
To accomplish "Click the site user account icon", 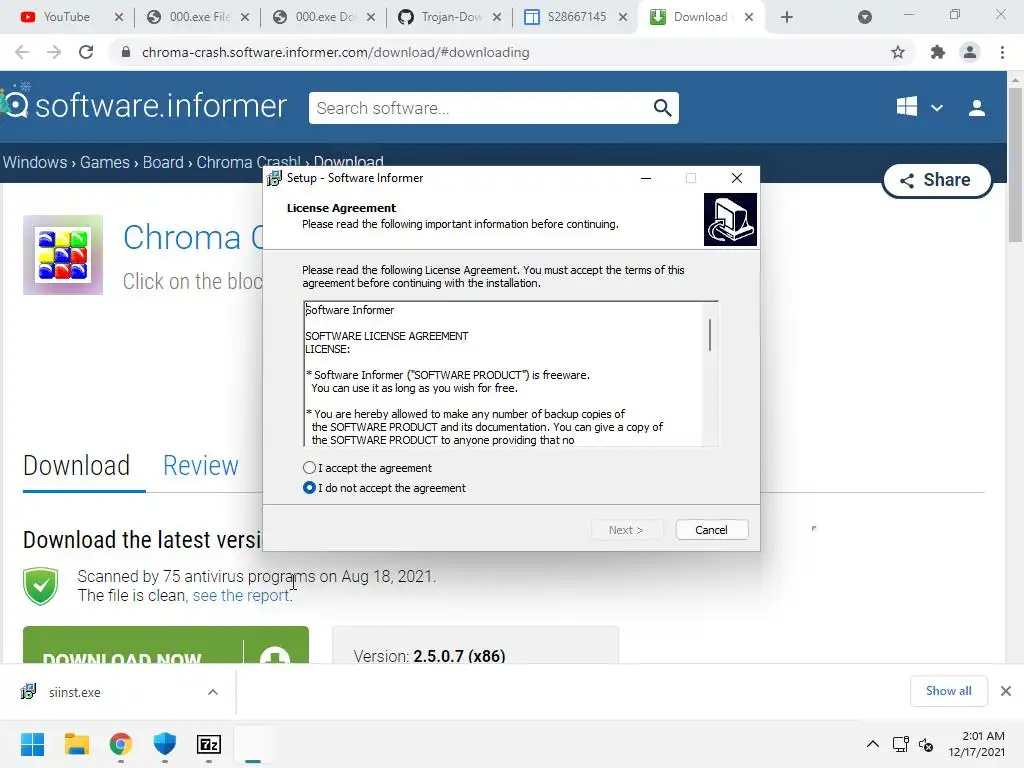I will [976, 108].
